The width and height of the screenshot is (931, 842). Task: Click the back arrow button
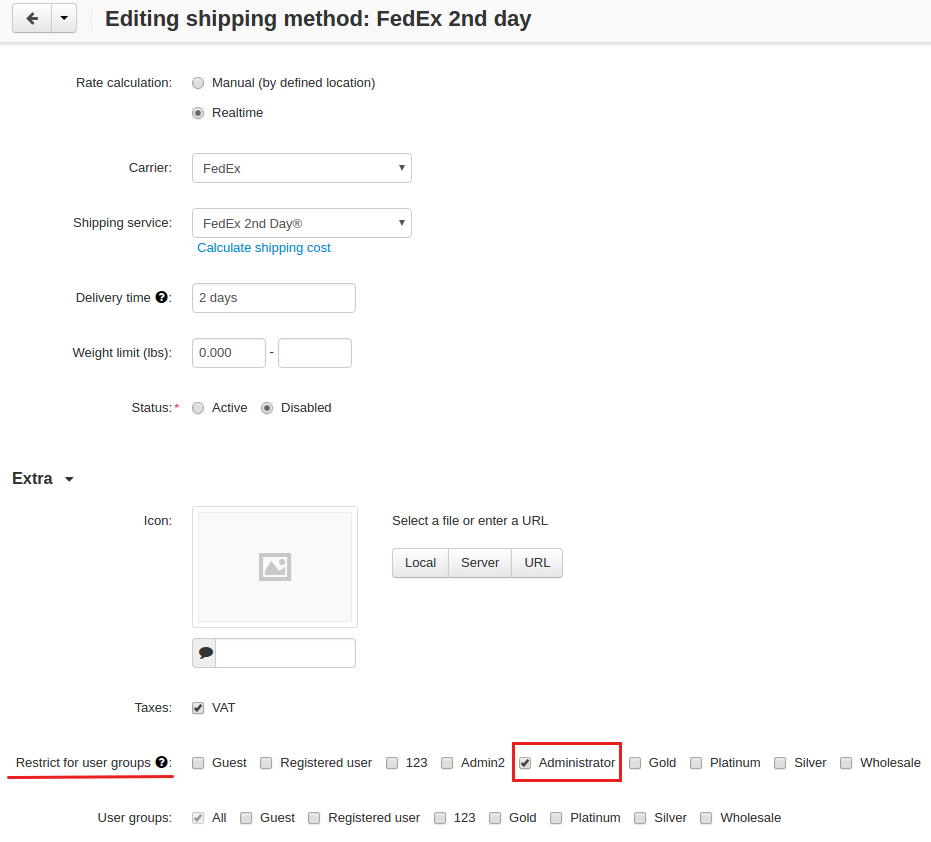[x=32, y=18]
